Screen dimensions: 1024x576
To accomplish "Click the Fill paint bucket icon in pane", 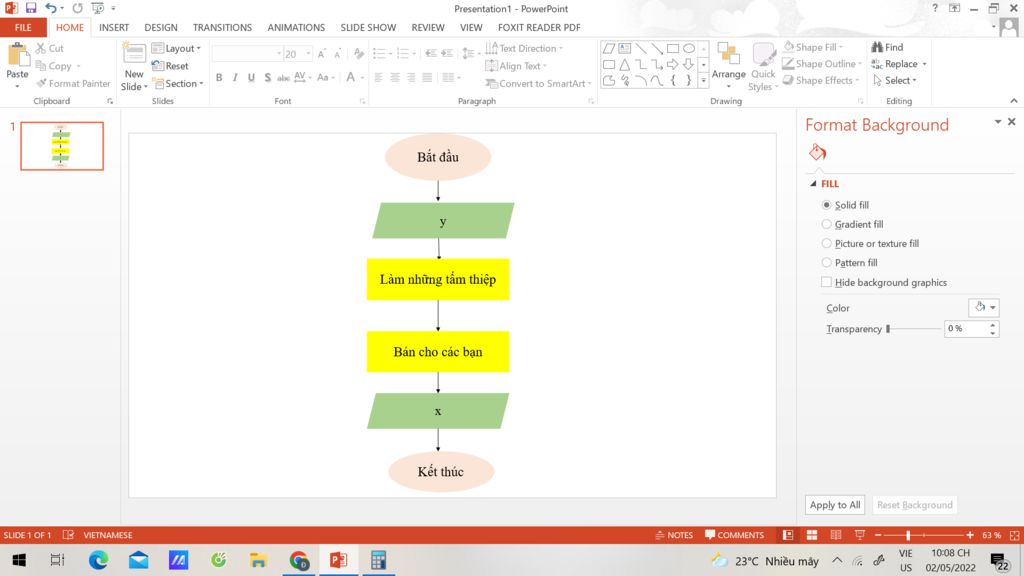I will click(x=817, y=153).
